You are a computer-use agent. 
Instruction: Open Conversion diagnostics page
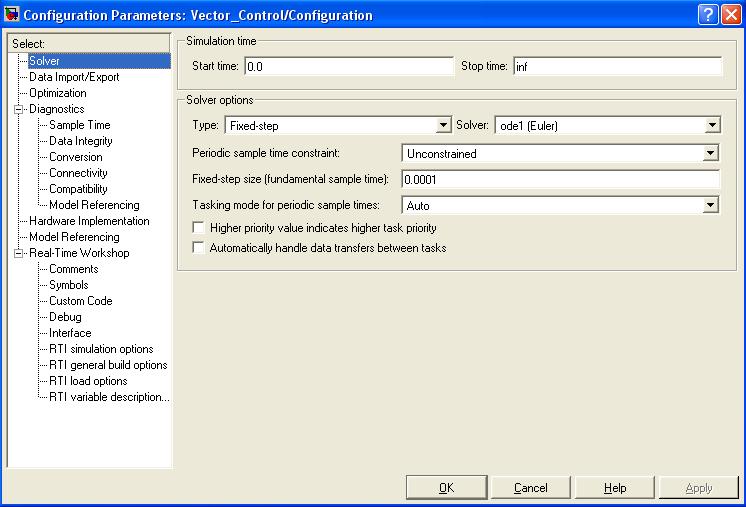[76, 157]
